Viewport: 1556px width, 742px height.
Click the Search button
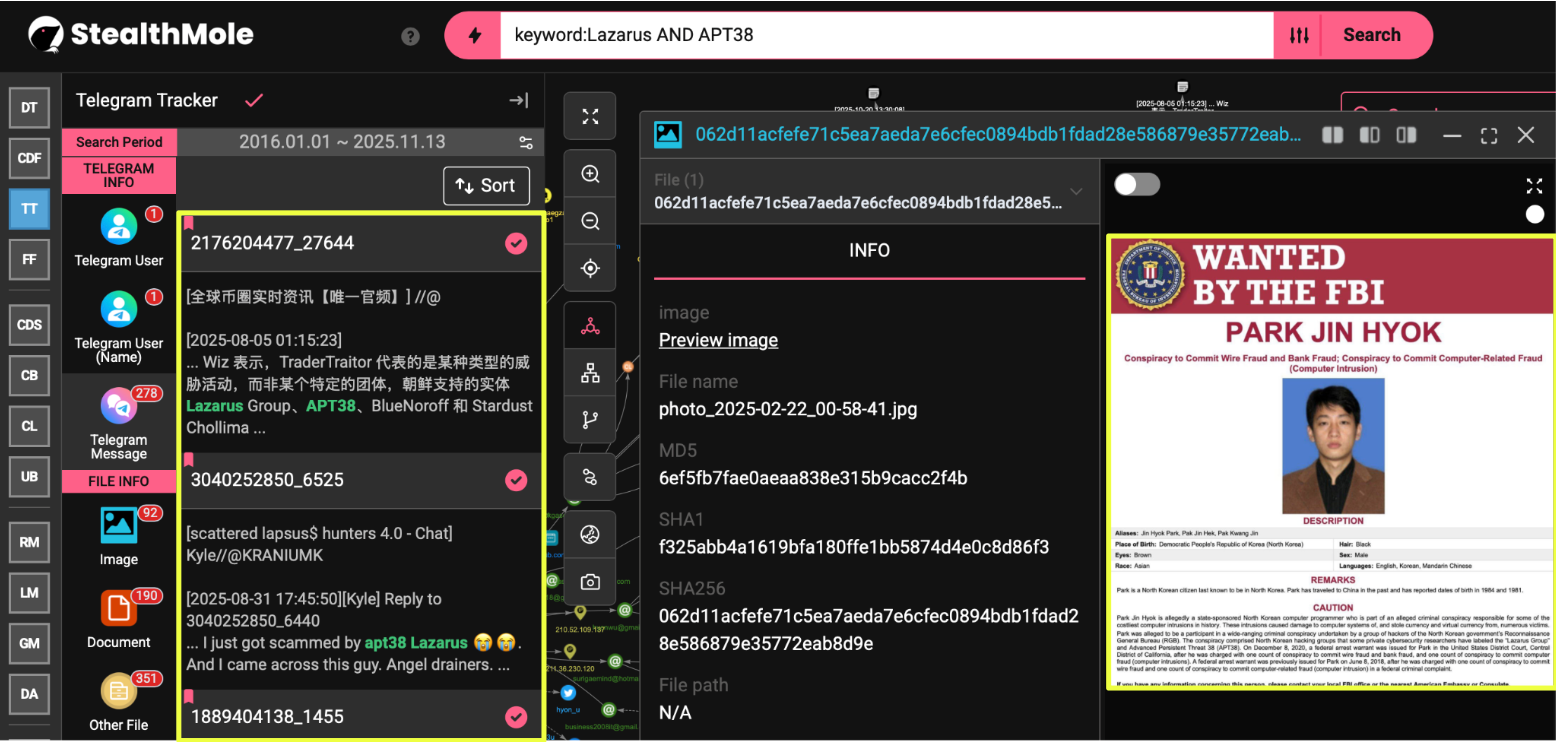pyautogui.click(x=1371, y=35)
